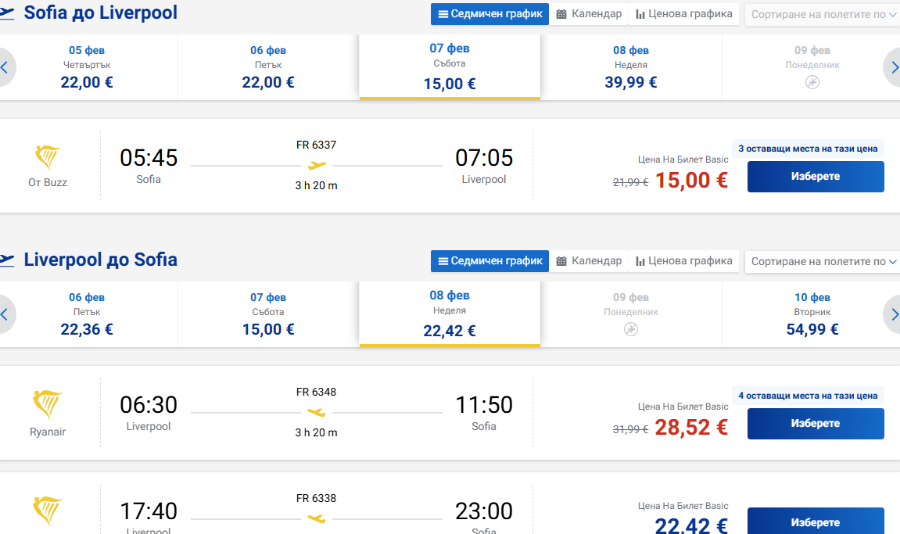Show previous dates for Liverpool to Sofia
The image size is (900, 534).
point(6,315)
